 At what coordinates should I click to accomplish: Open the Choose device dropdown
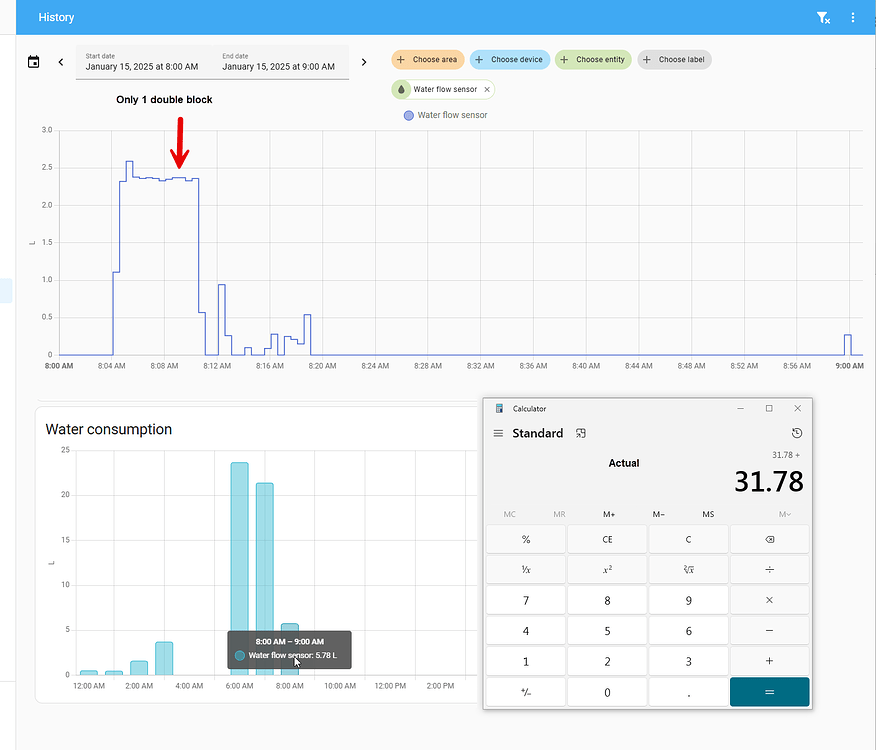click(509, 59)
